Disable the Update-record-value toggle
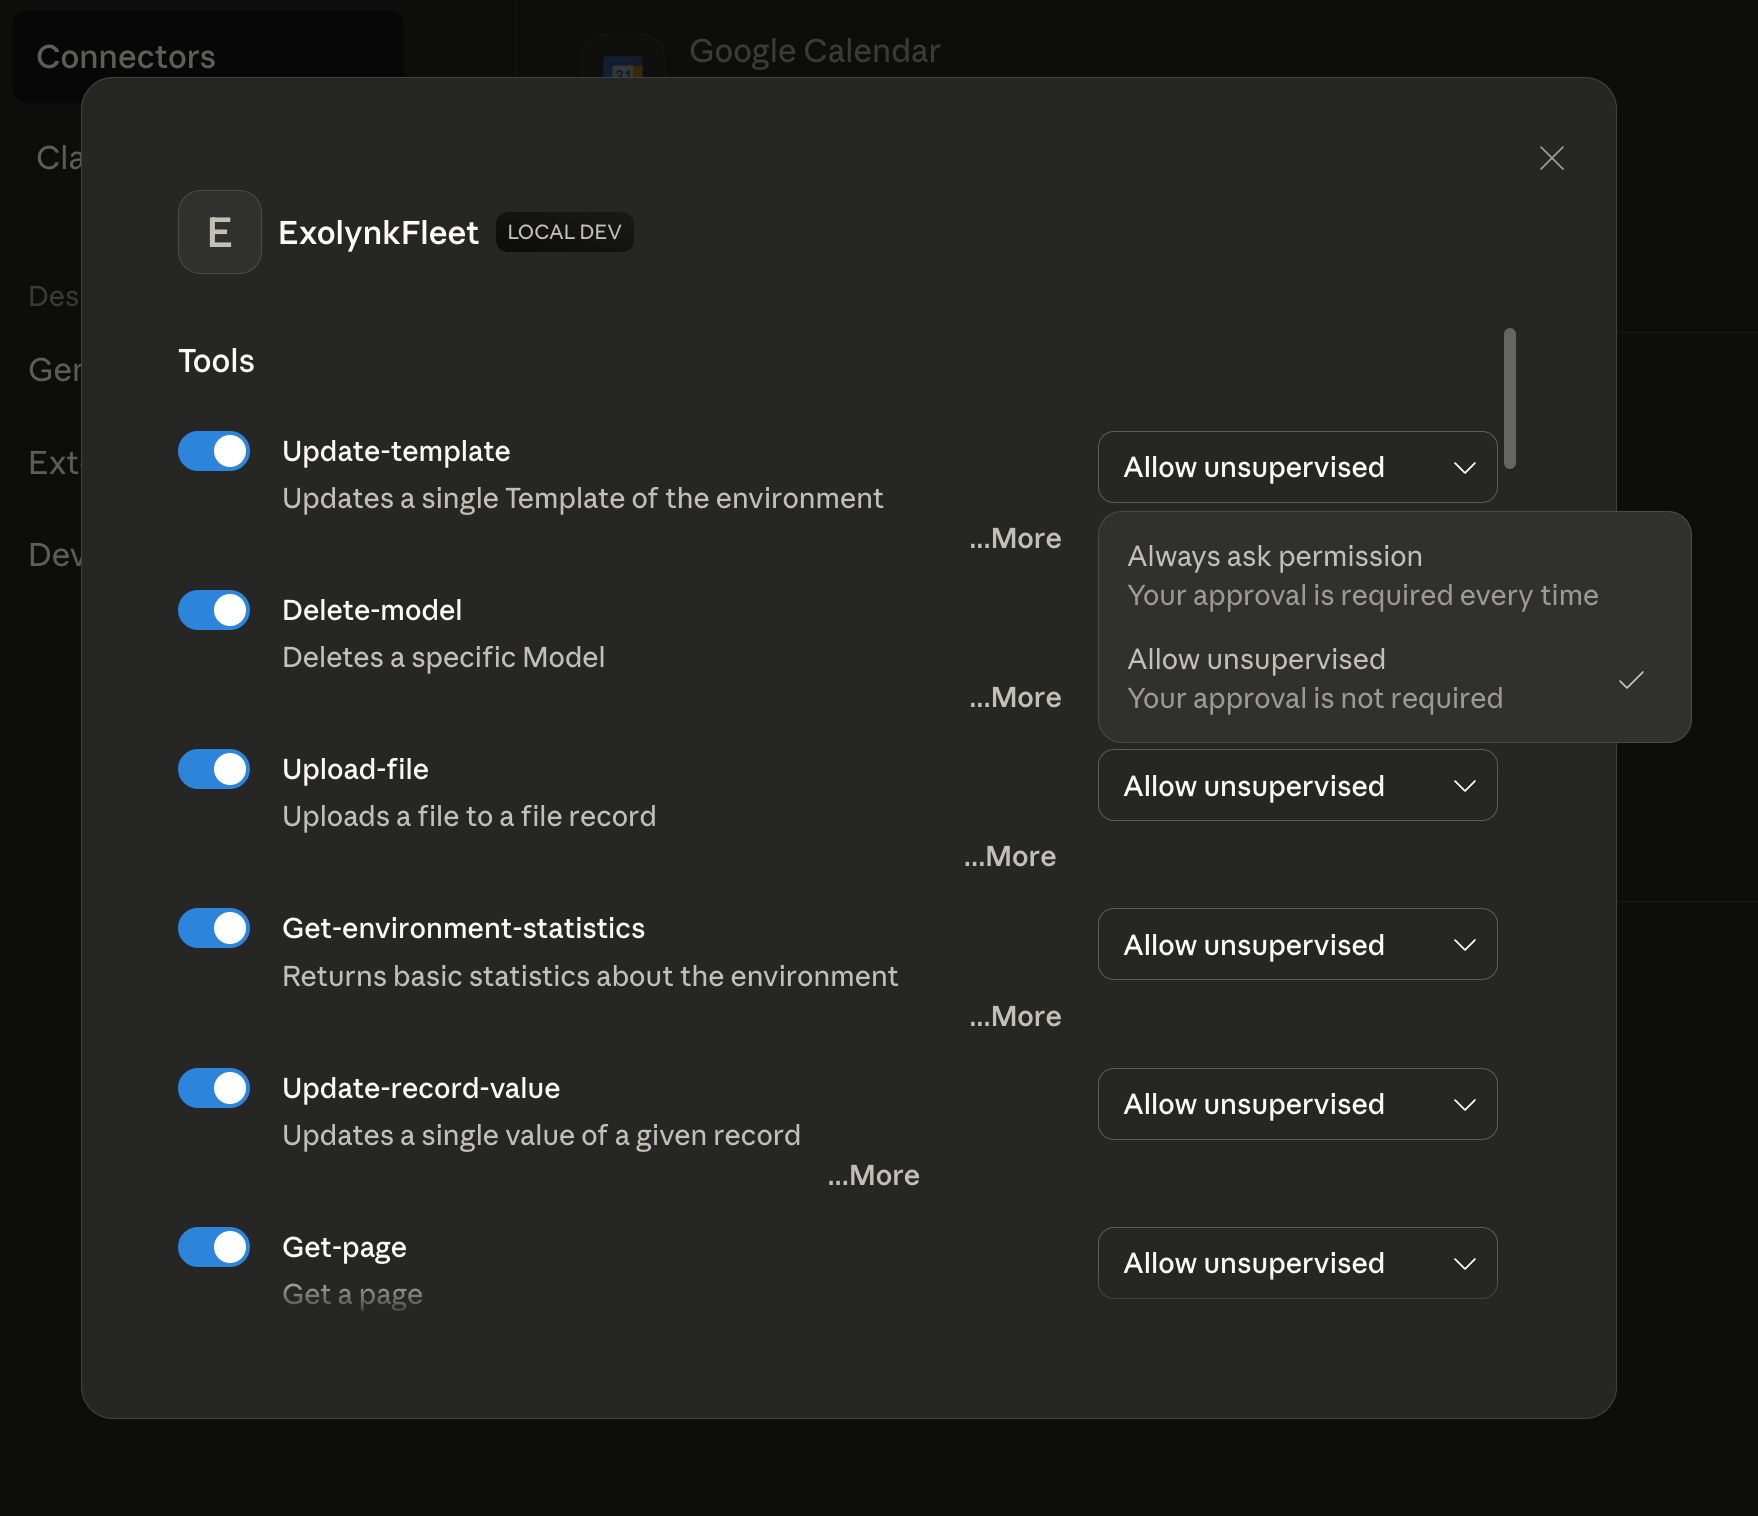 [214, 1088]
